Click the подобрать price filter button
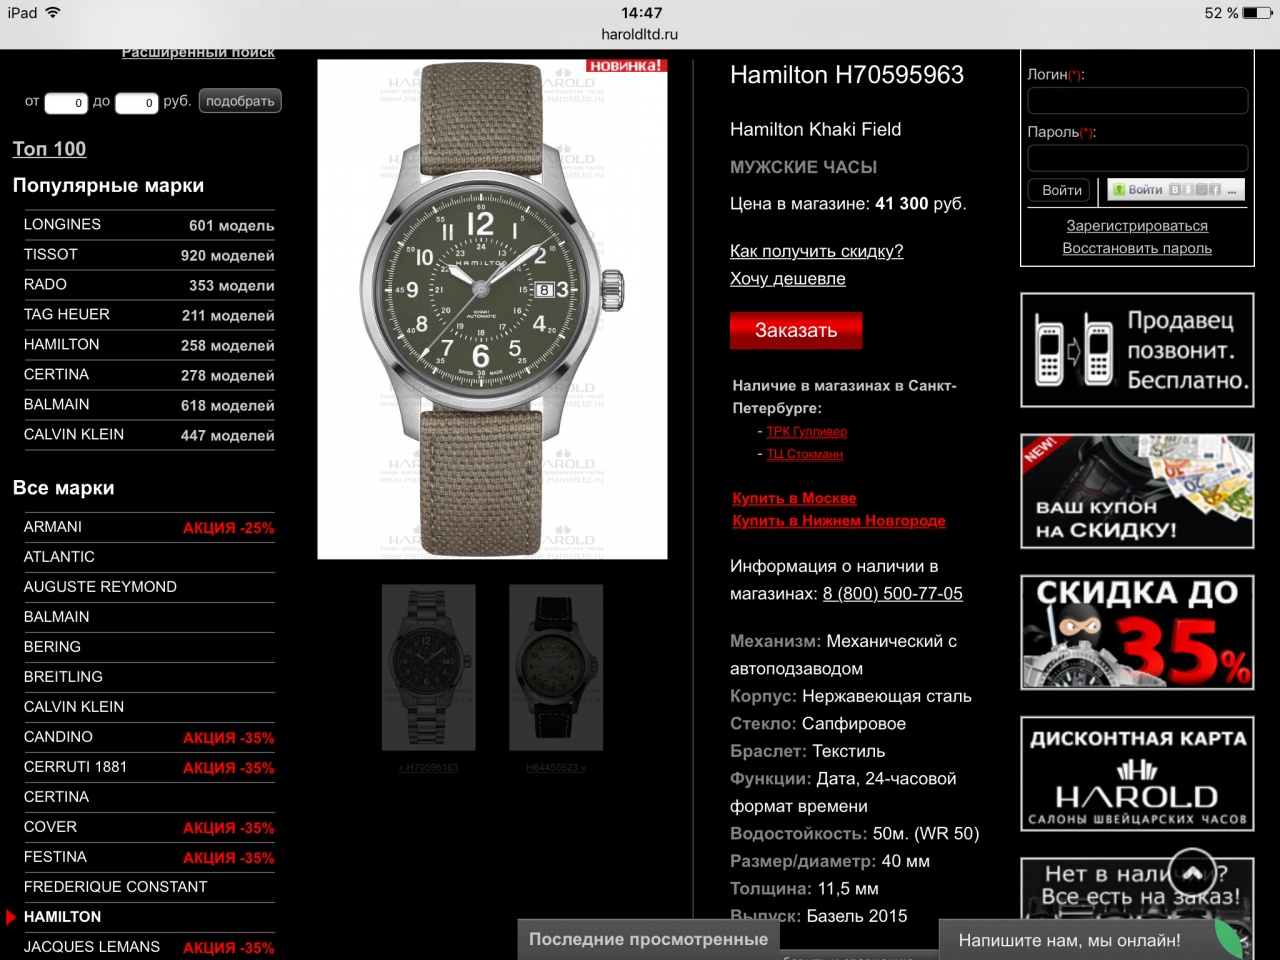This screenshot has height=960, width=1280. pos(240,101)
